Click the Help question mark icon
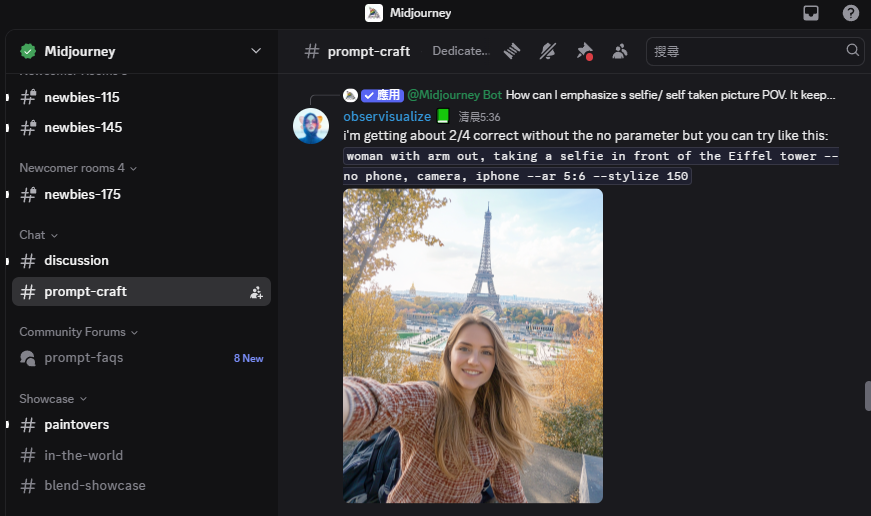This screenshot has width=871, height=516. pos(850,13)
